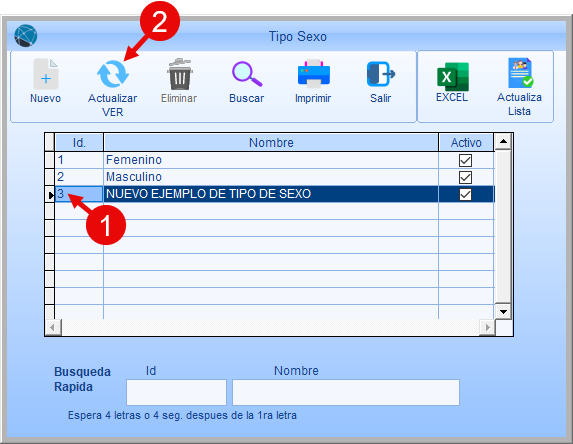
Task: Uncheck Activo checkbox for Femenino
Action: click(x=465, y=160)
